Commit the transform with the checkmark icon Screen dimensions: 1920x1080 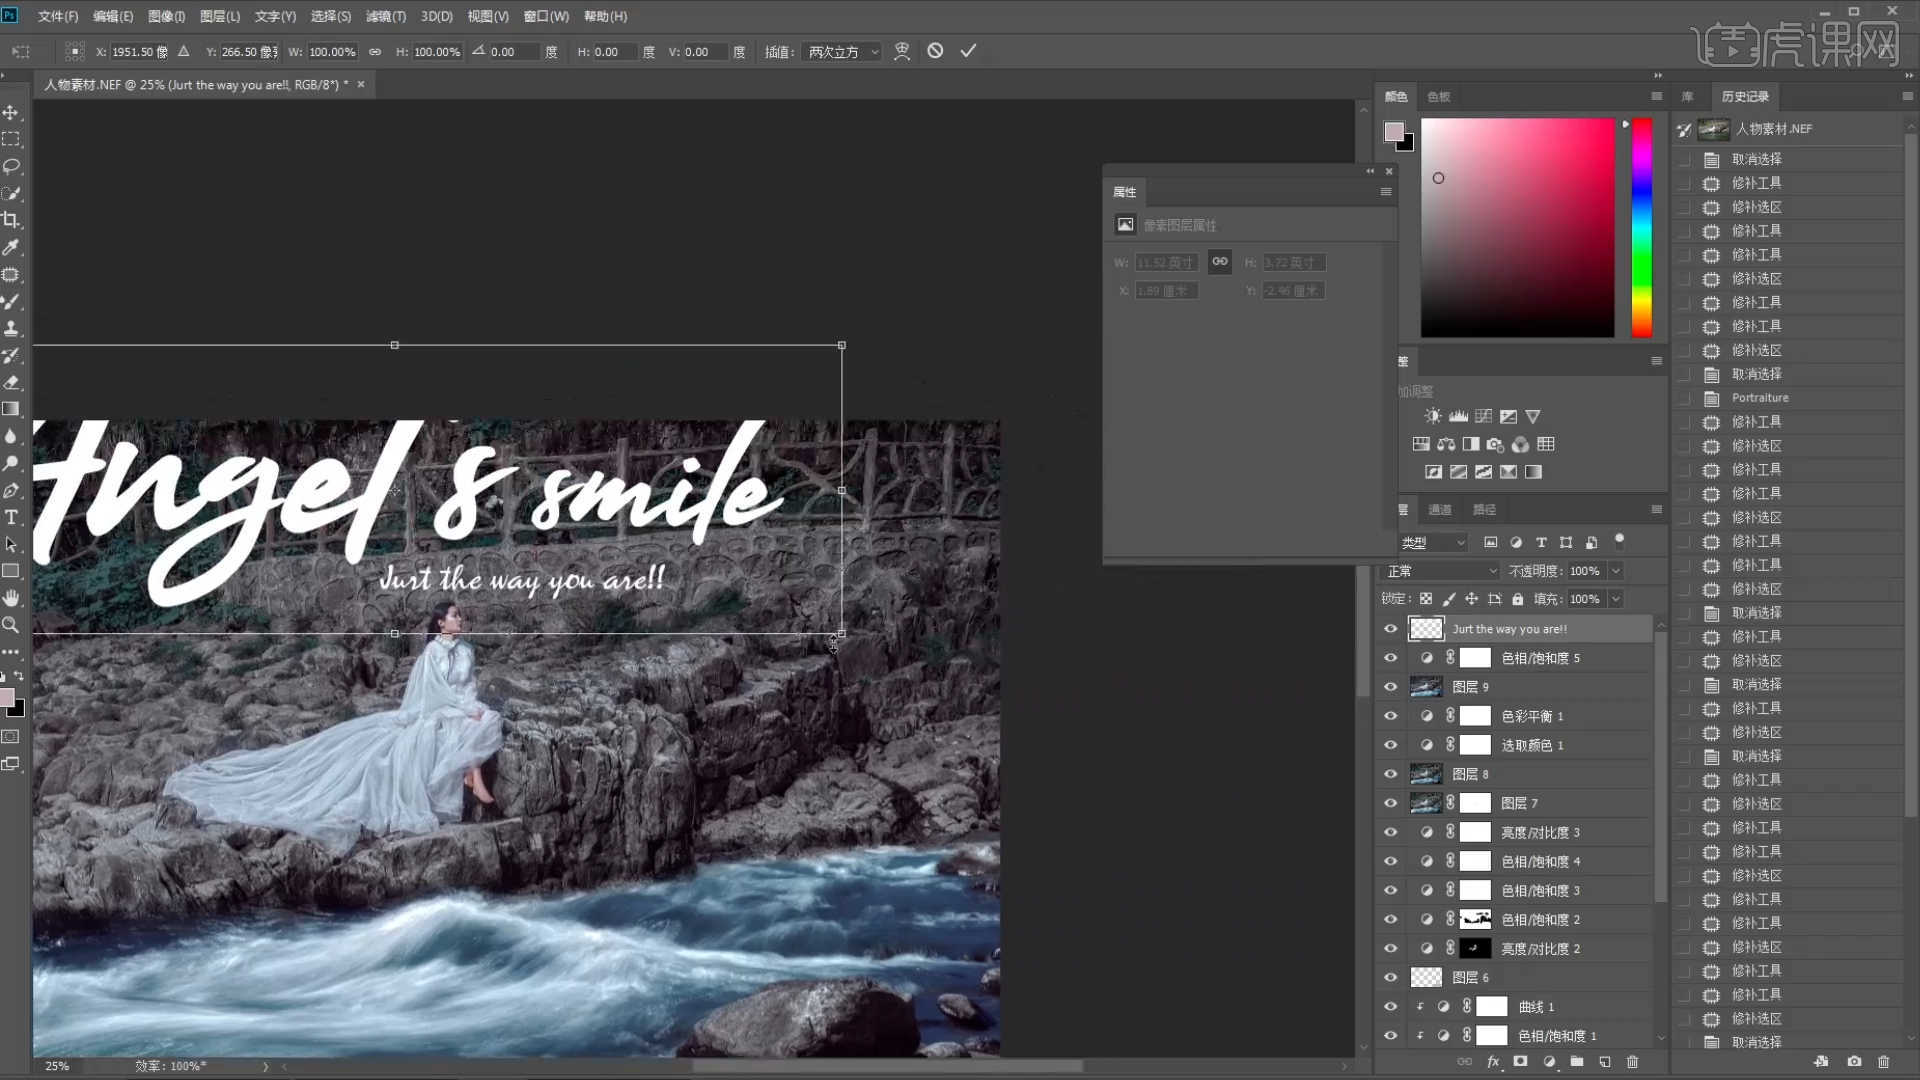pos(968,51)
